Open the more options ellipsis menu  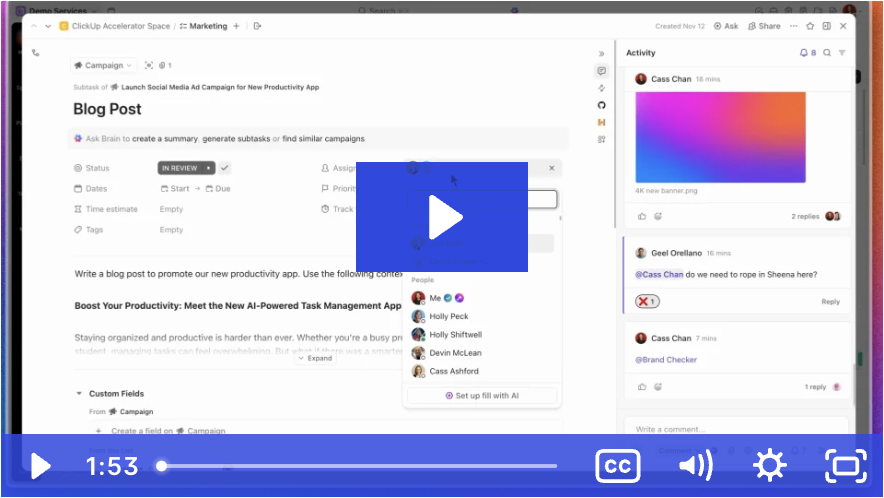coord(794,26)
